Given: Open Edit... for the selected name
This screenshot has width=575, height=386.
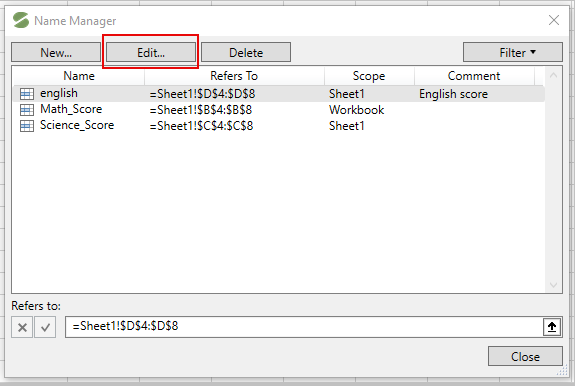Looking at the screenshot, I should pos(151,52).
